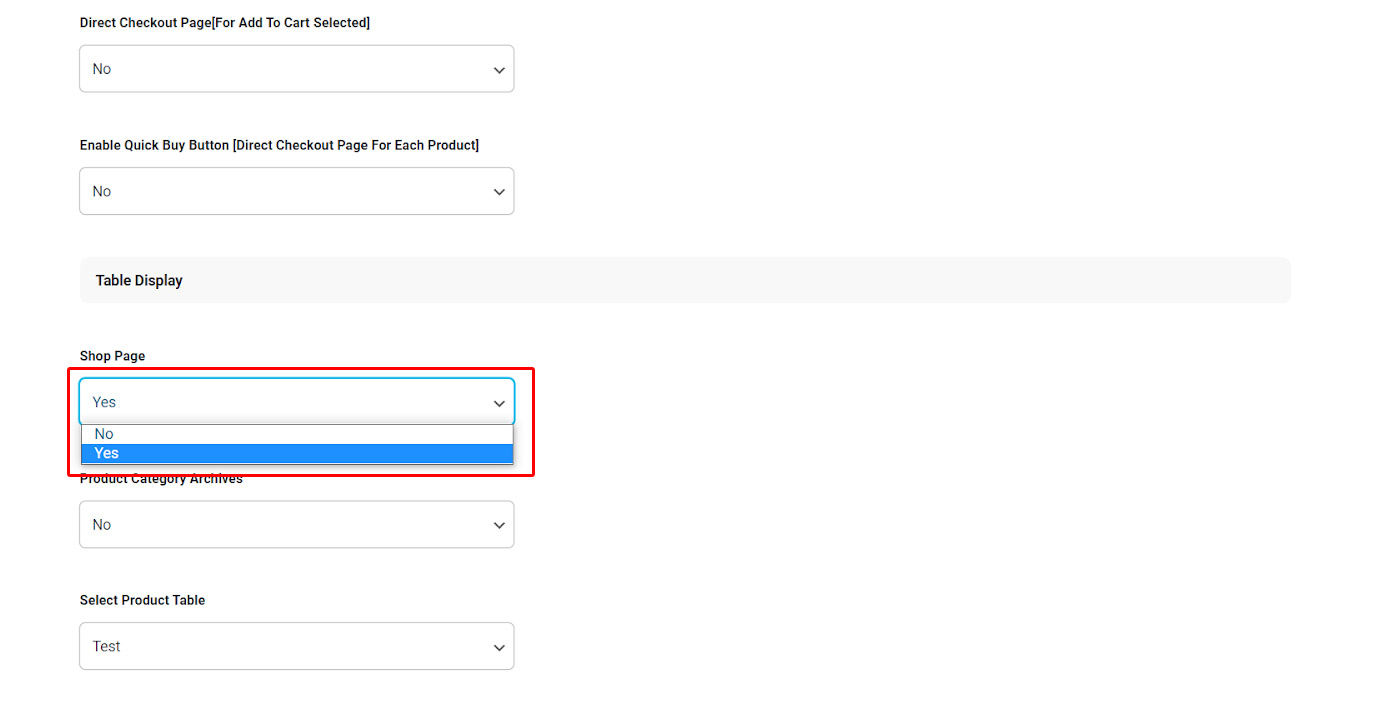
Task: Click the chevron arrow in Select Product Table dropdown
Action: pyautogui.click(x=499, y=648)
